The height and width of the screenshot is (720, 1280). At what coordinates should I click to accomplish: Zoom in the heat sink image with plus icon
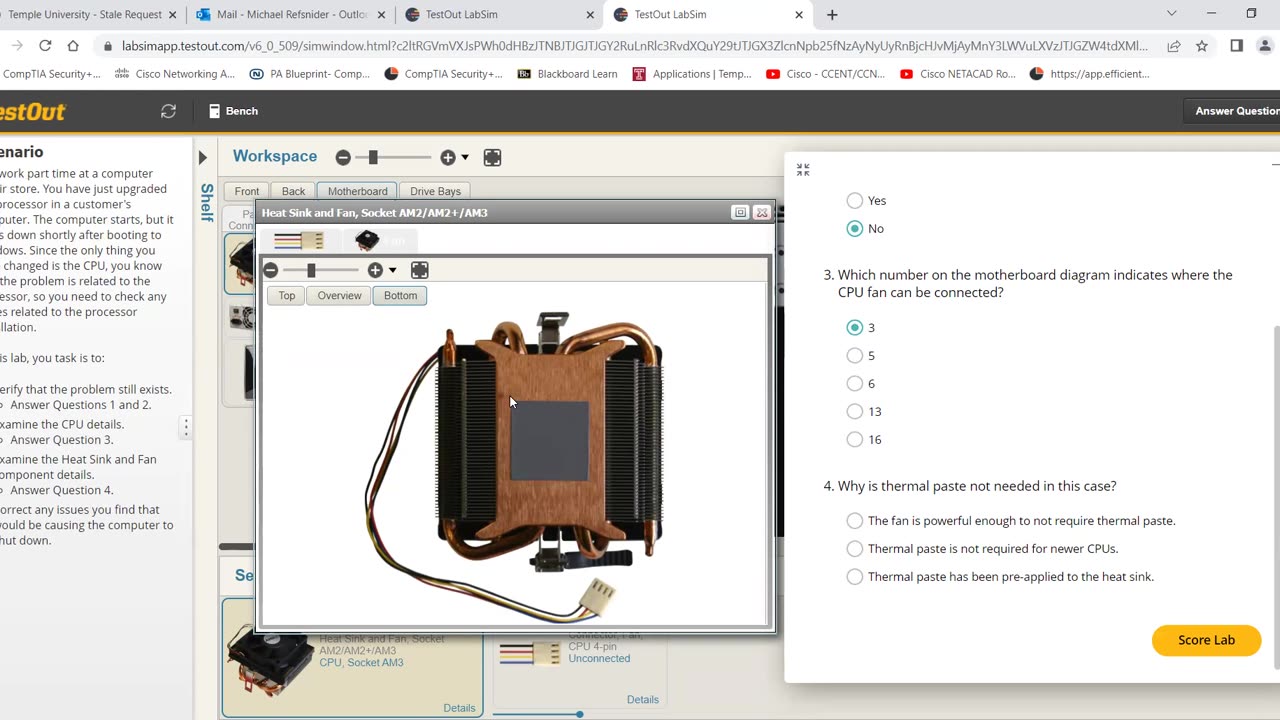[375, 270]
